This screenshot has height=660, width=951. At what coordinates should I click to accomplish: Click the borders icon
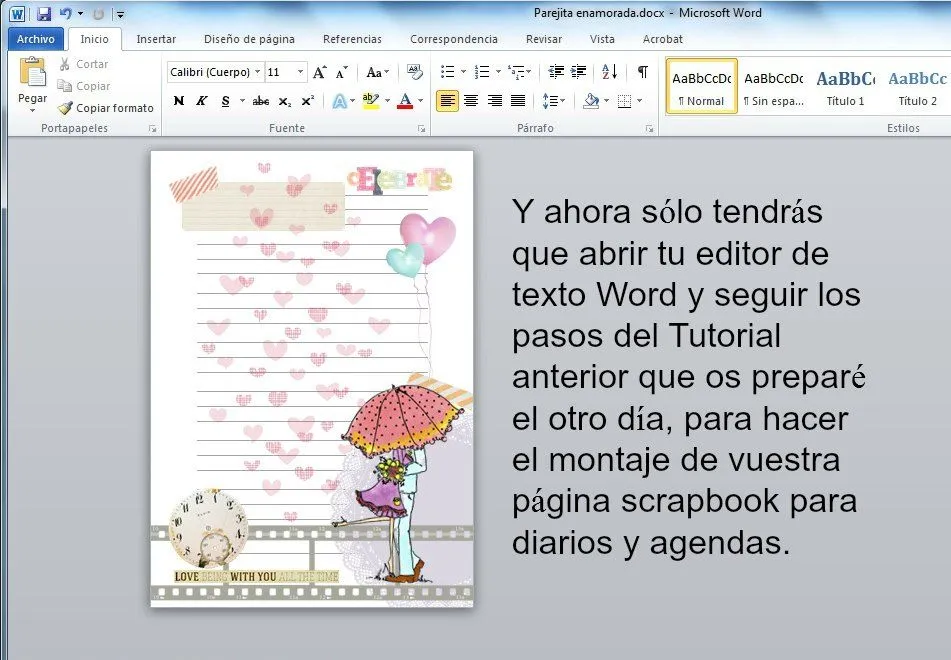click(x=624, y=101)
